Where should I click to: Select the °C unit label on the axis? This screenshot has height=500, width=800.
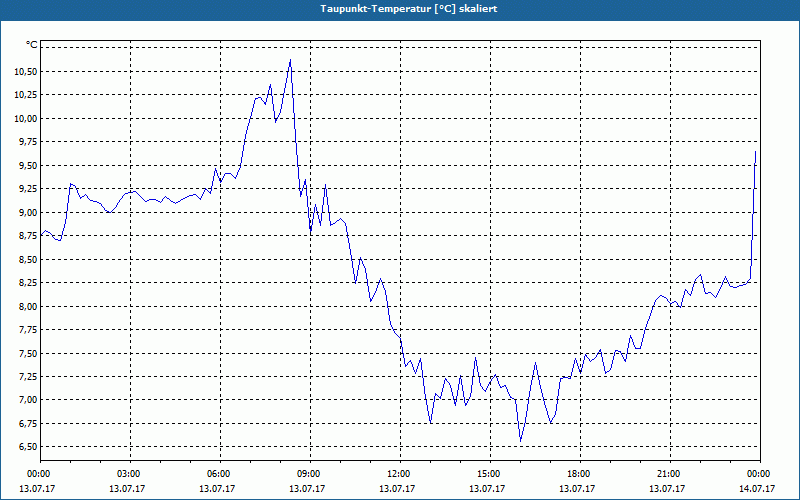[x=31, y=45]
